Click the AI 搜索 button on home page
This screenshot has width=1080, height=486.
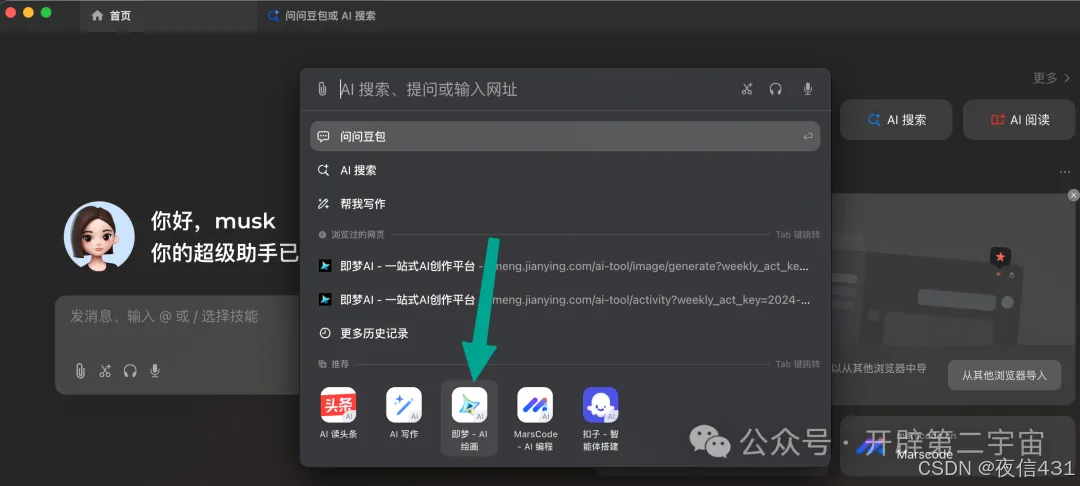click(896, 120)
